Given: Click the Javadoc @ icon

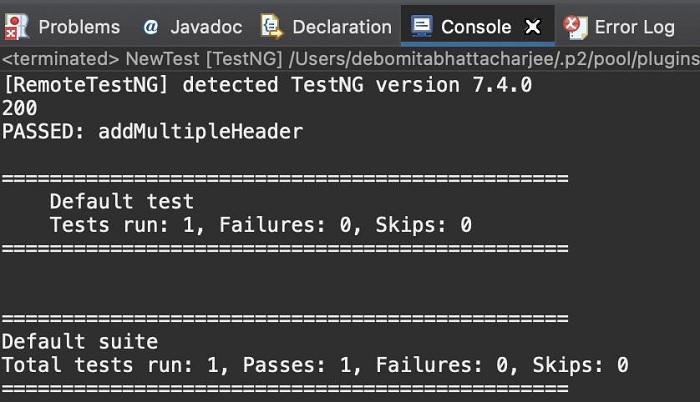Looking at the screenshot, I should 150,27.
